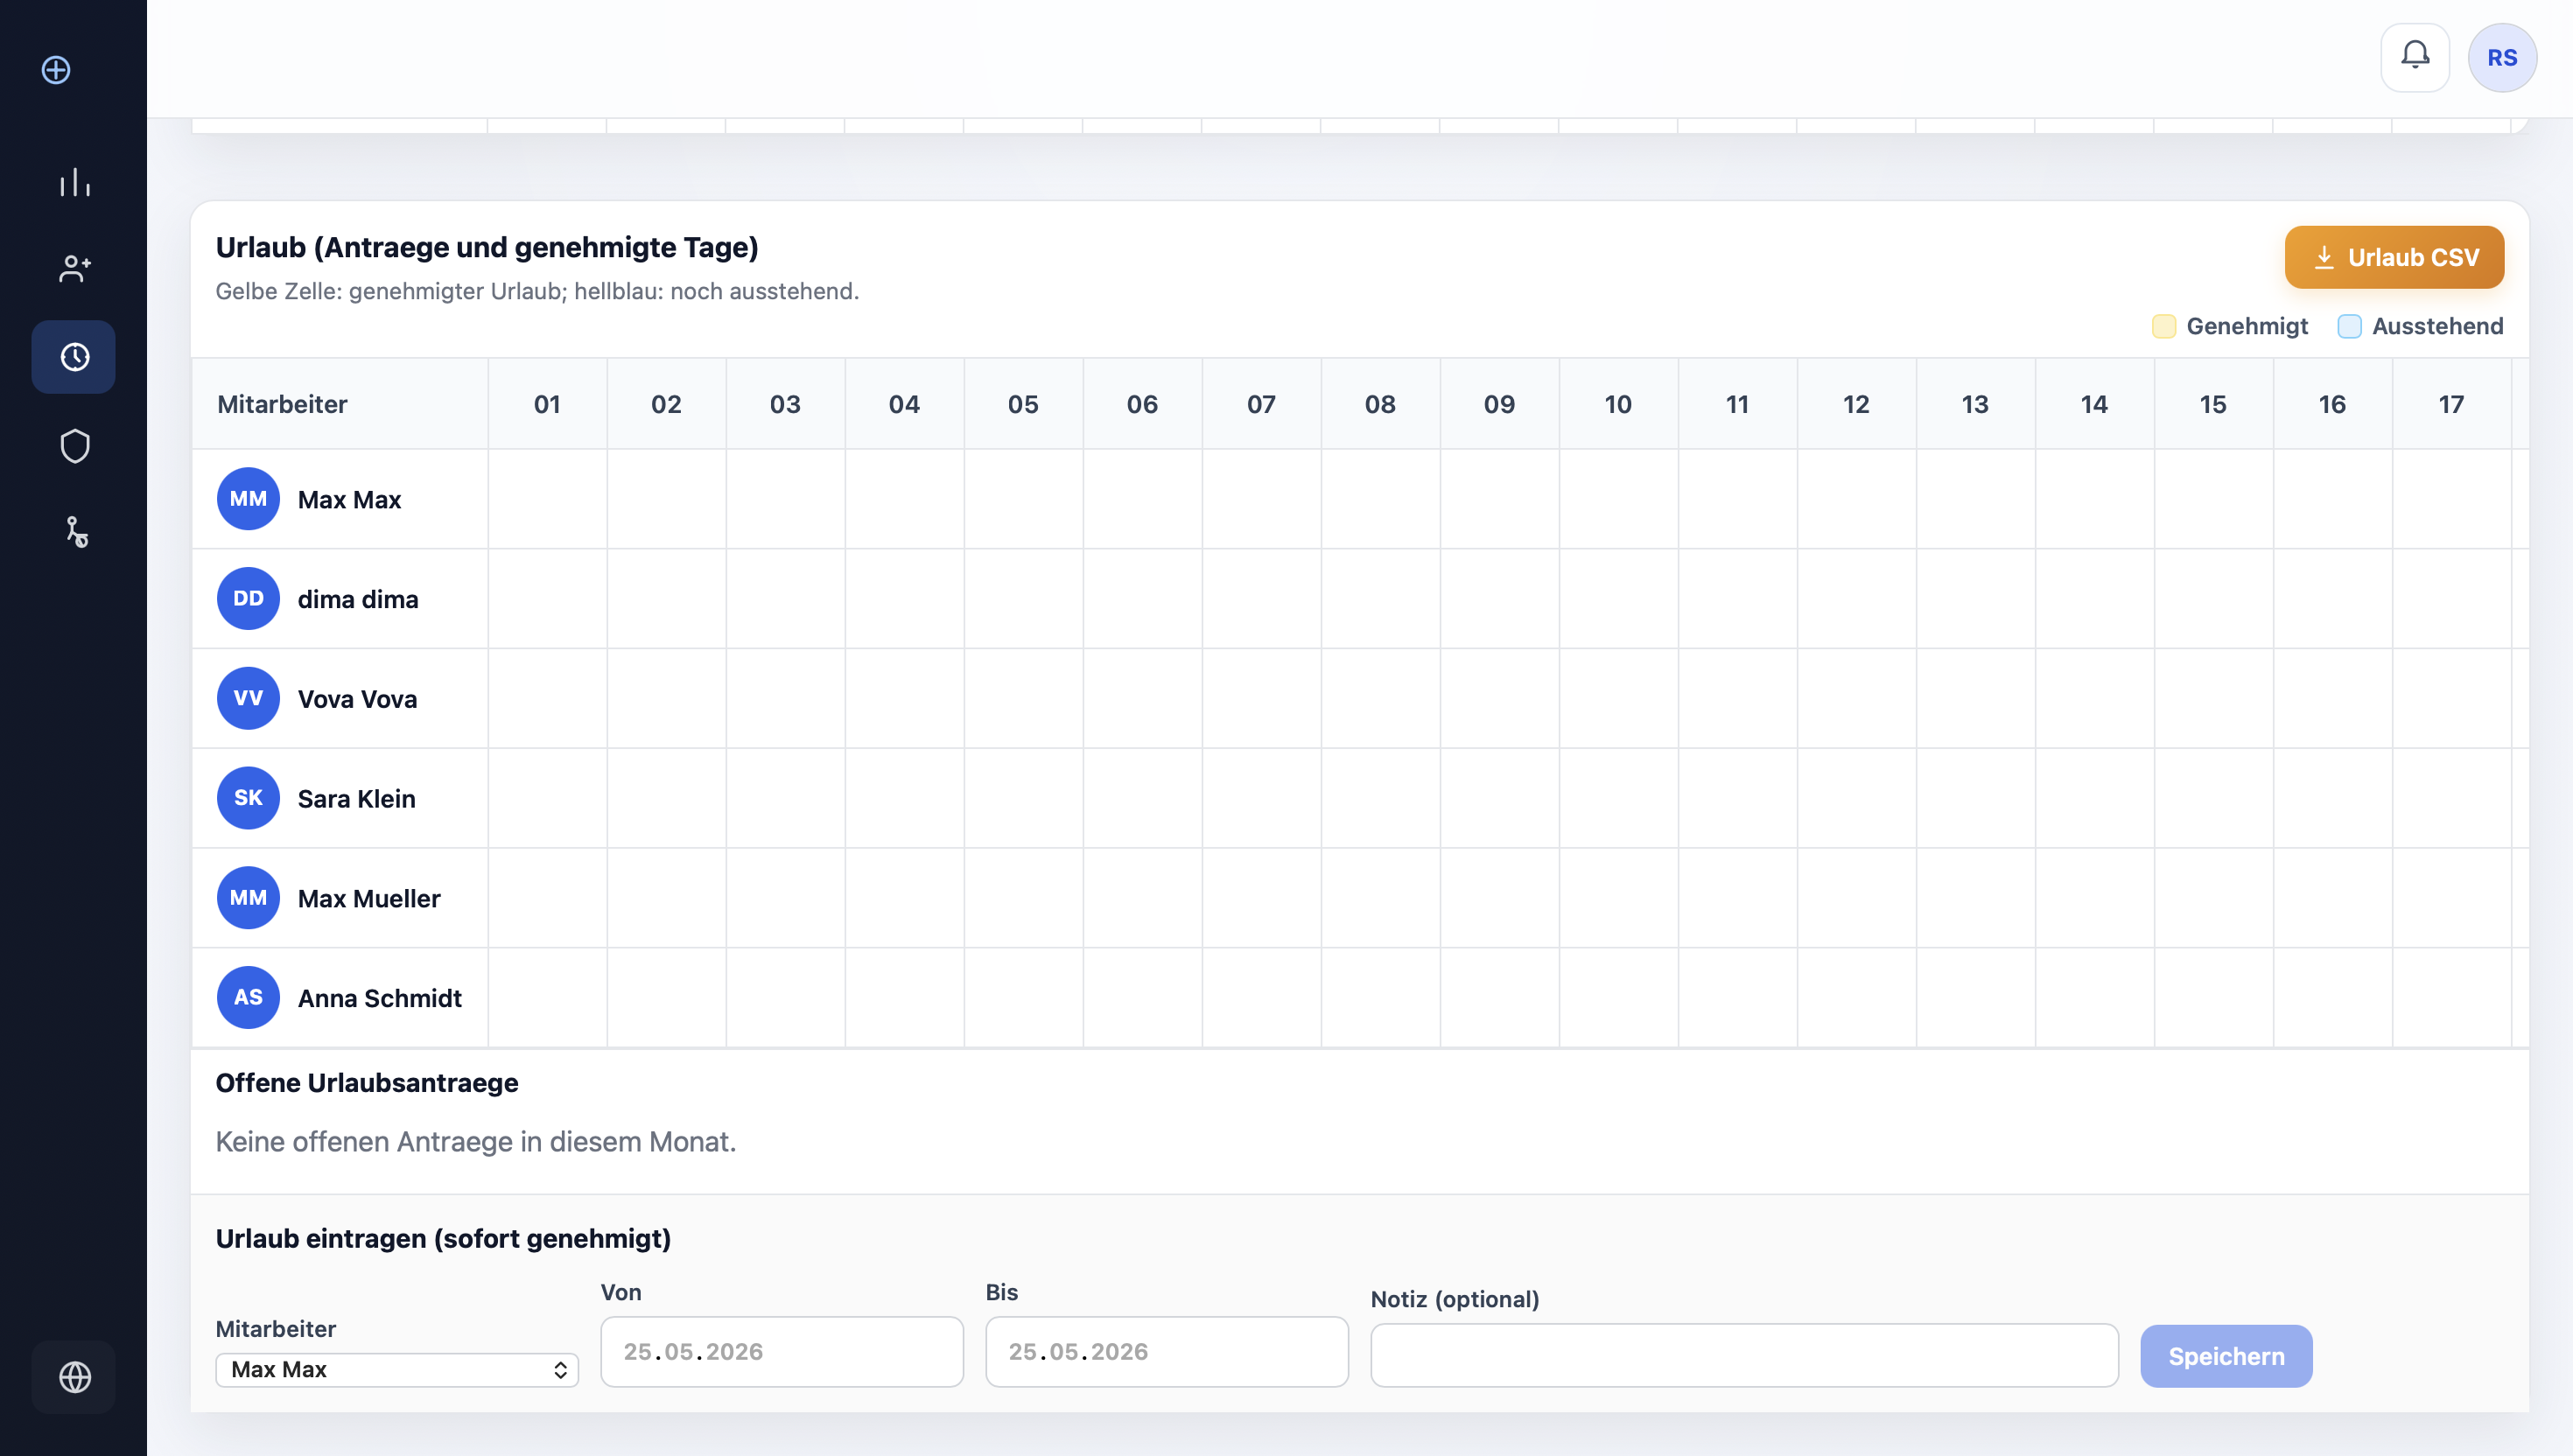Screen dimensions: 2573x1456
Task: Click the light blue Ausstehend legend swatch
Action: [x=2349, y=326]
